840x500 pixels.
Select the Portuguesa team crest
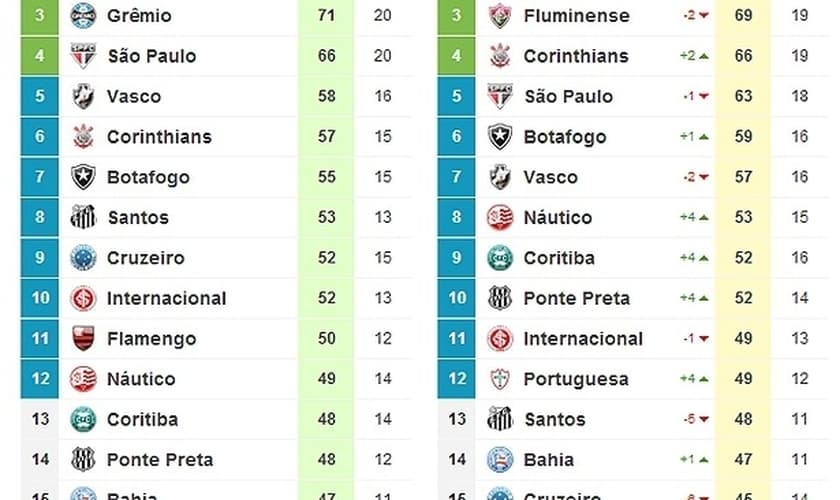(x=500, y=379)
